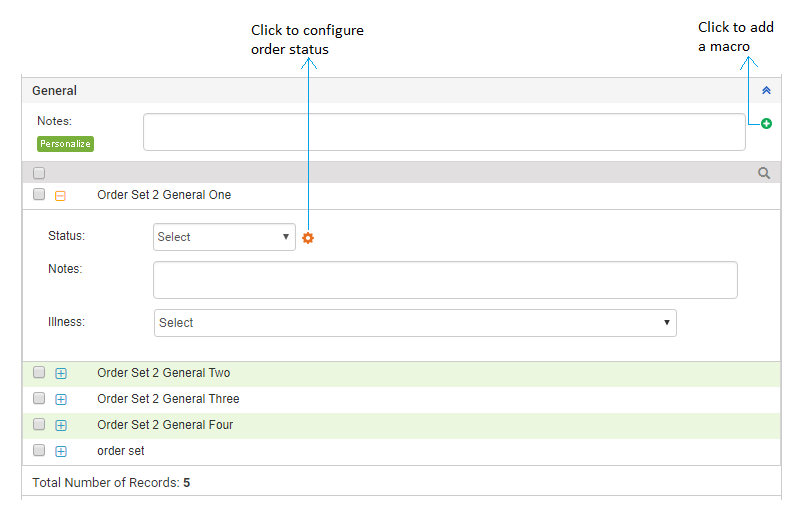Toggle the select-all checkbox in grid header
Image resolution: width=790 pixels, height=516 pixels.
click(39, 173)
